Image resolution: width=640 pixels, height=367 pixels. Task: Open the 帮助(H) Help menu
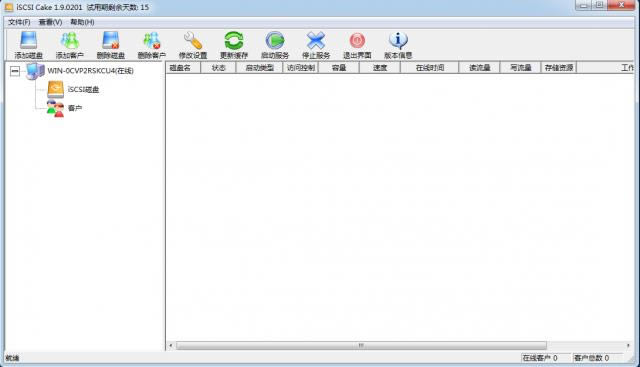pyautogui.click(x=82, y=22)
